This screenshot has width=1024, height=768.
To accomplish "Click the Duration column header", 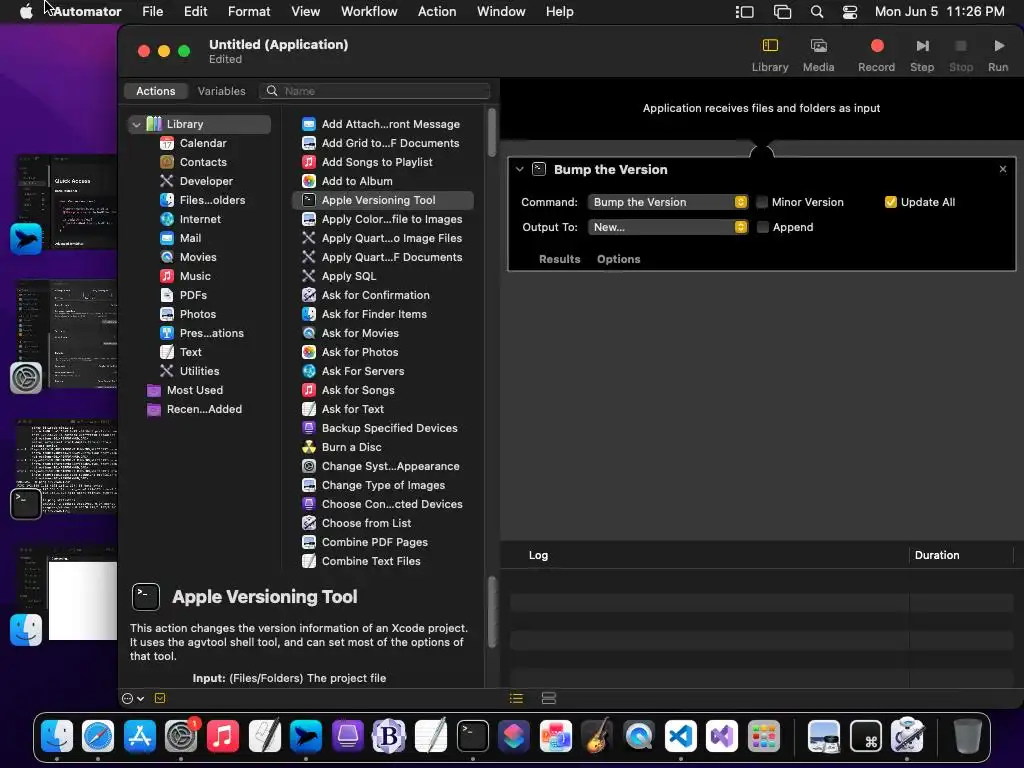I will pyautogui.click(x=936, y=555).
